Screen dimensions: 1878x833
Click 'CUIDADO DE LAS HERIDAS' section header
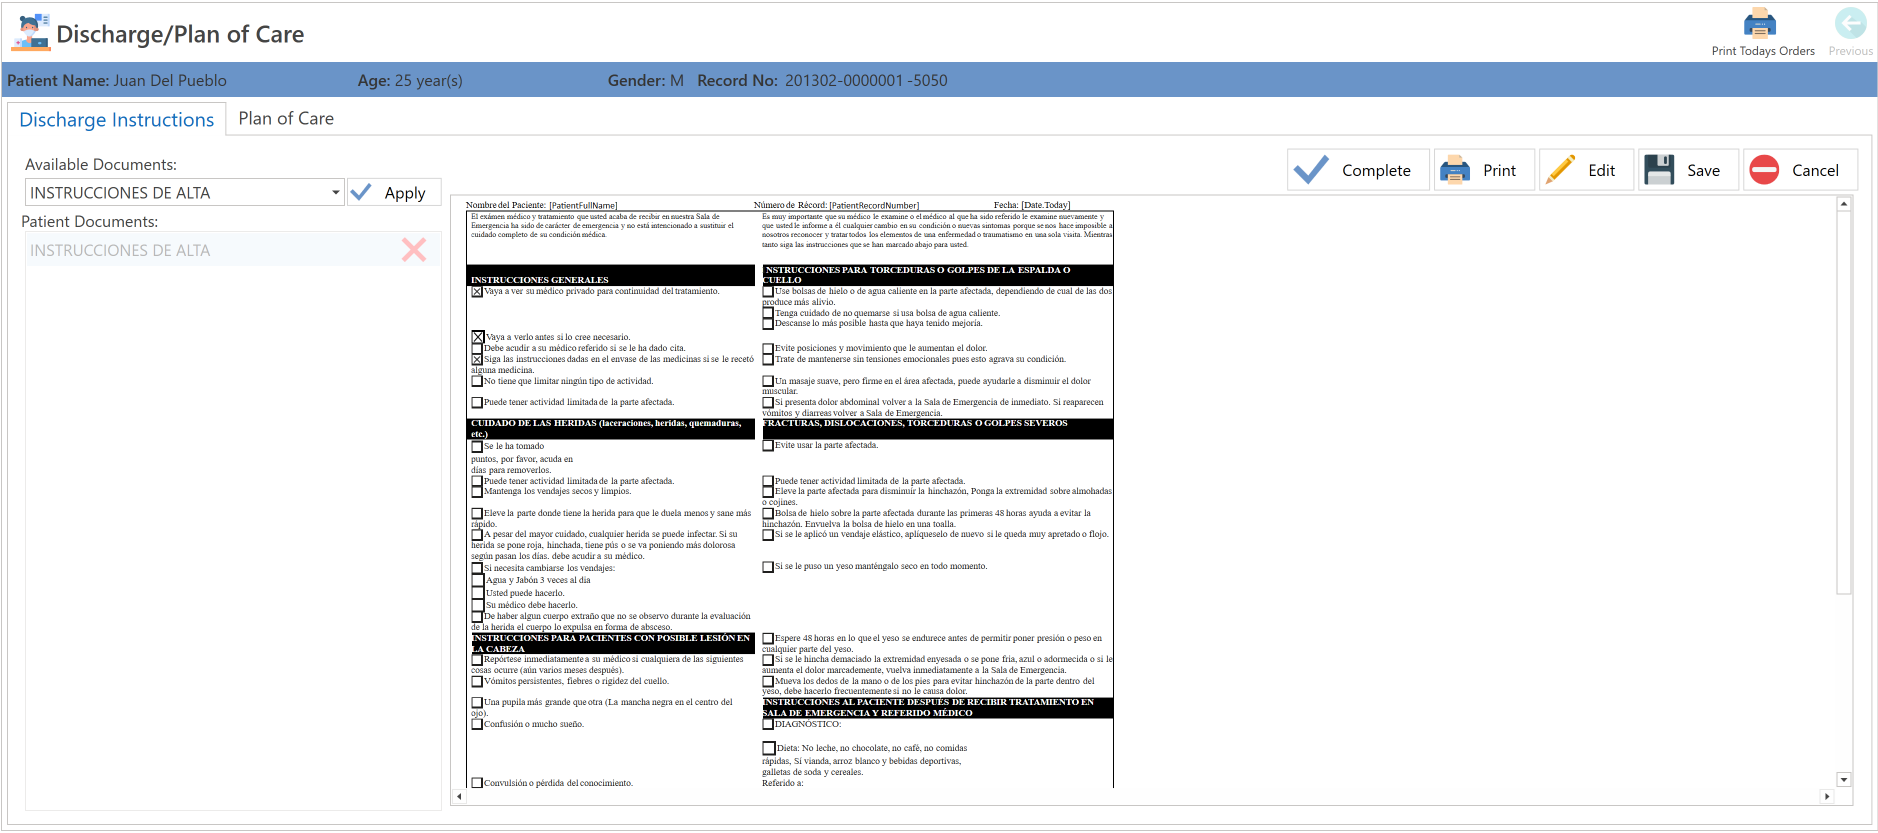click(611, 429)
